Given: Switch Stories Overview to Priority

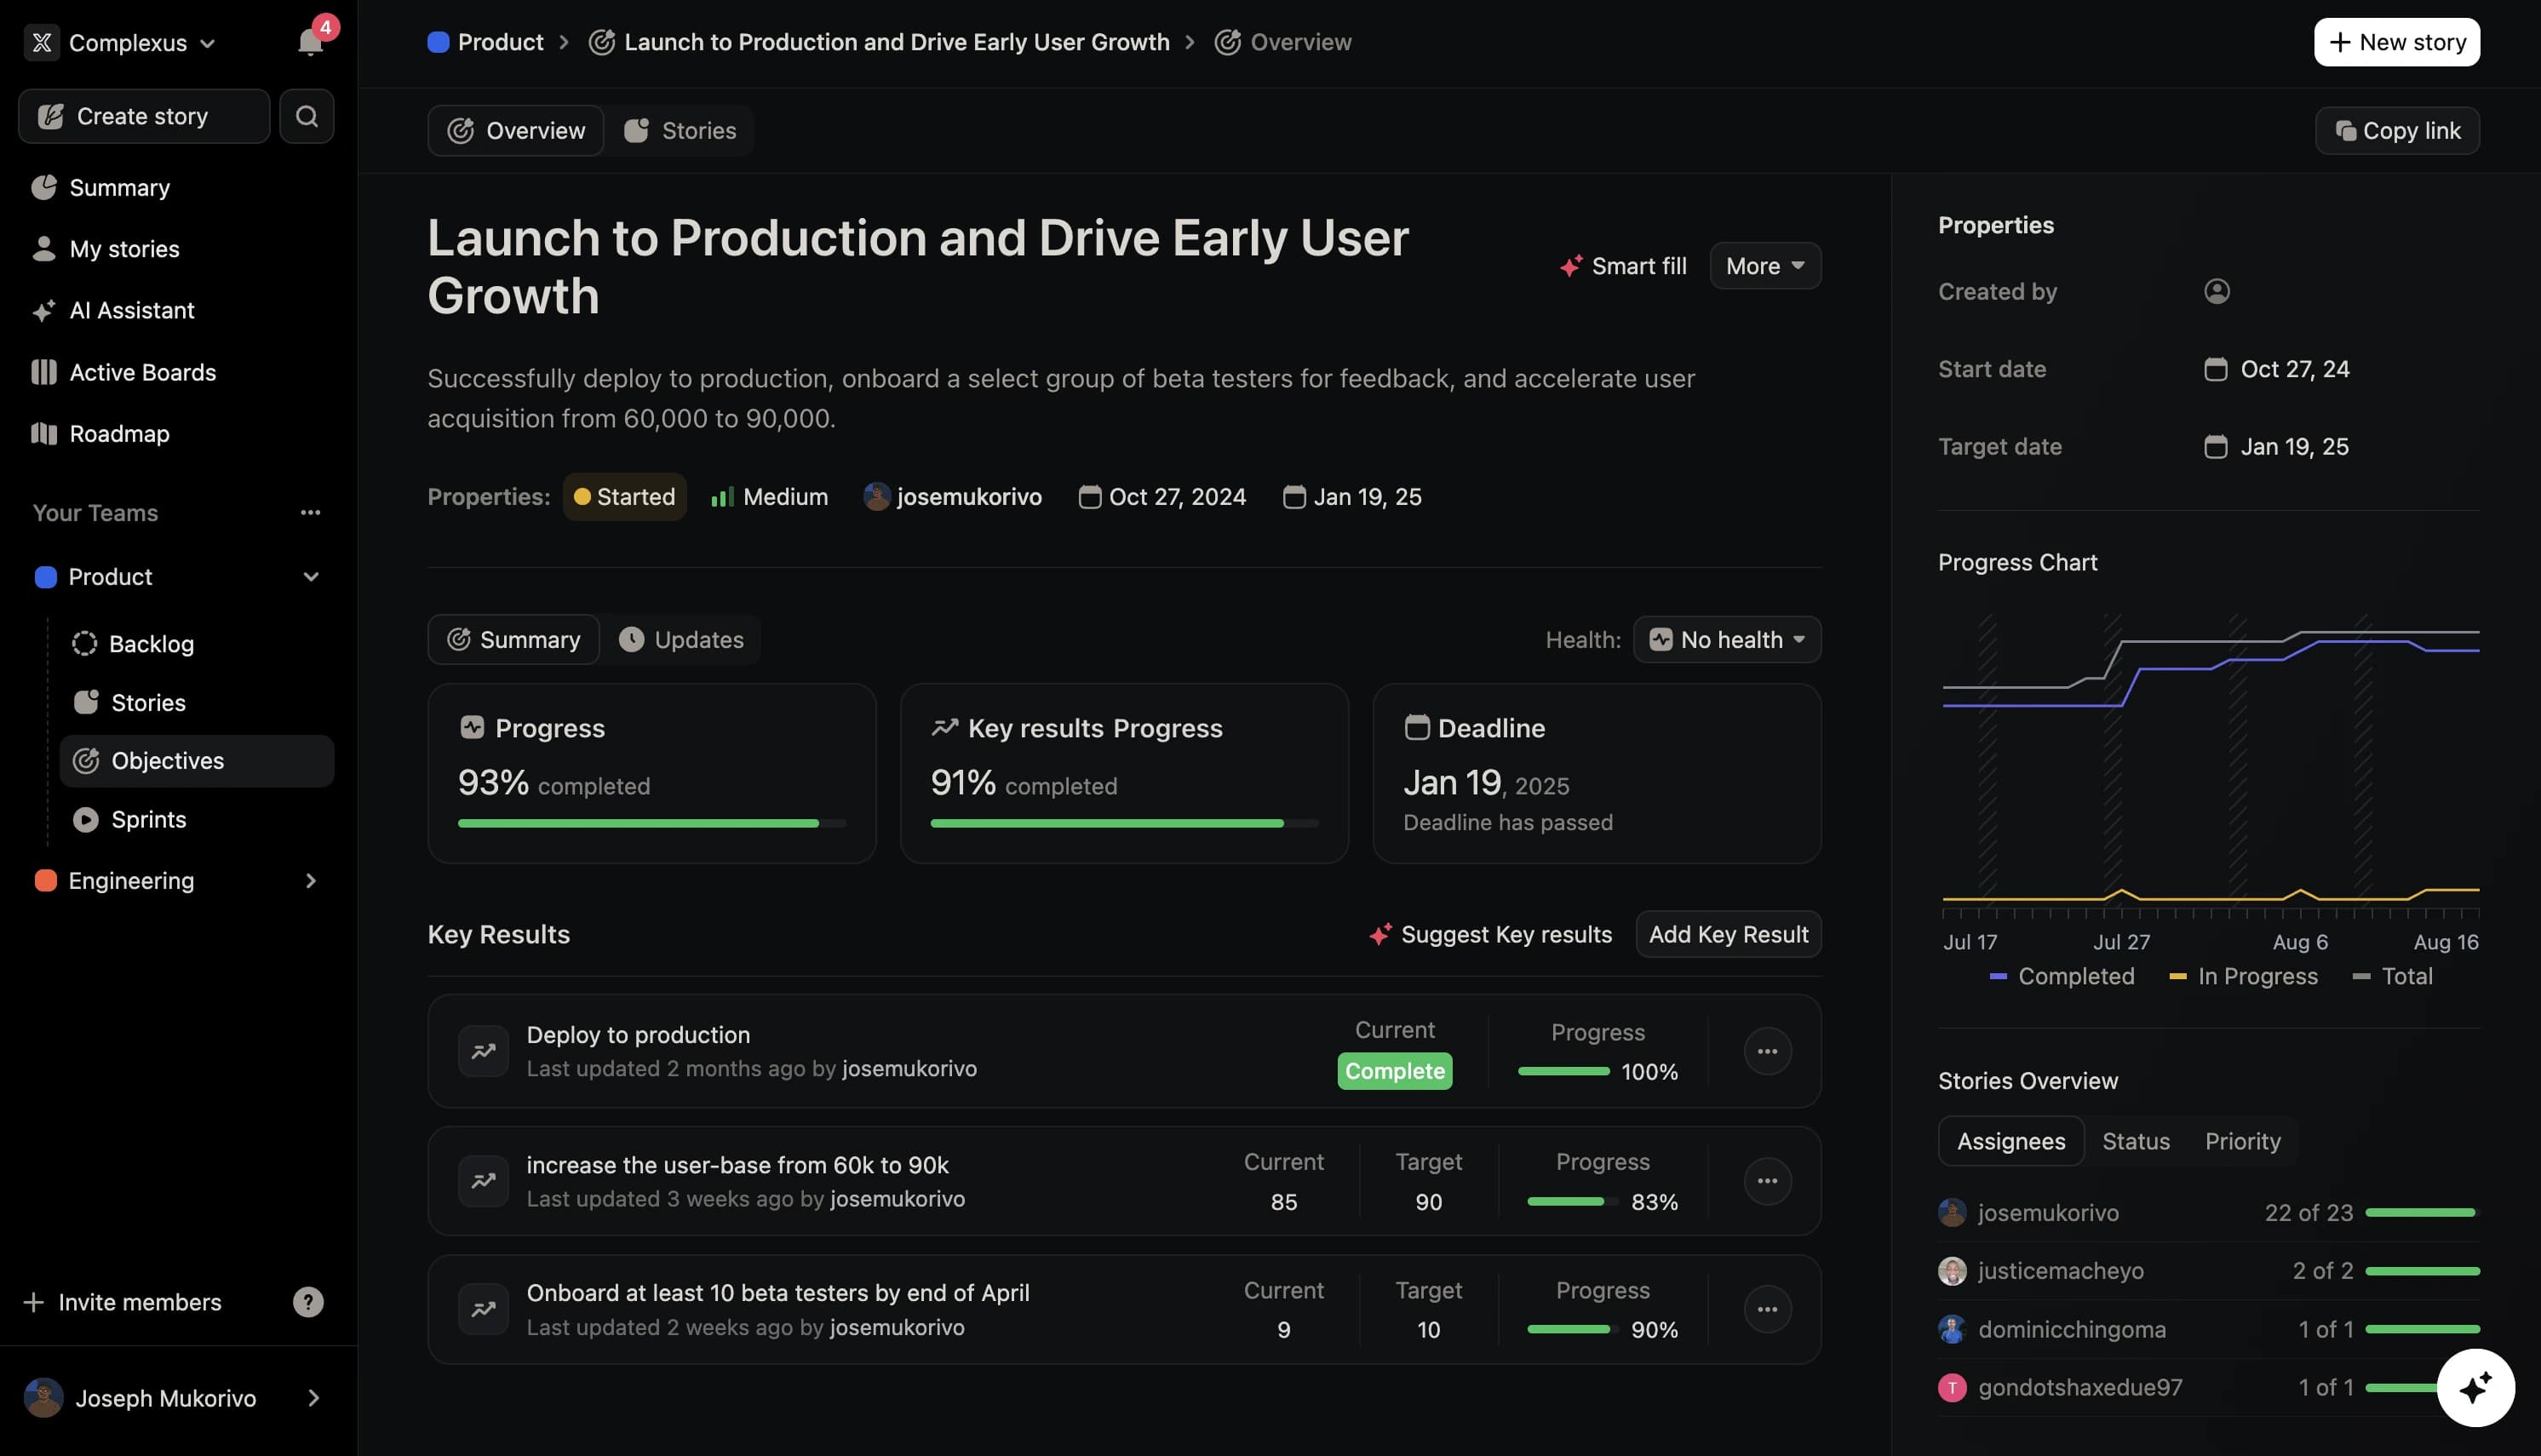Looking at the screenshot, I should (2242, 1141).
